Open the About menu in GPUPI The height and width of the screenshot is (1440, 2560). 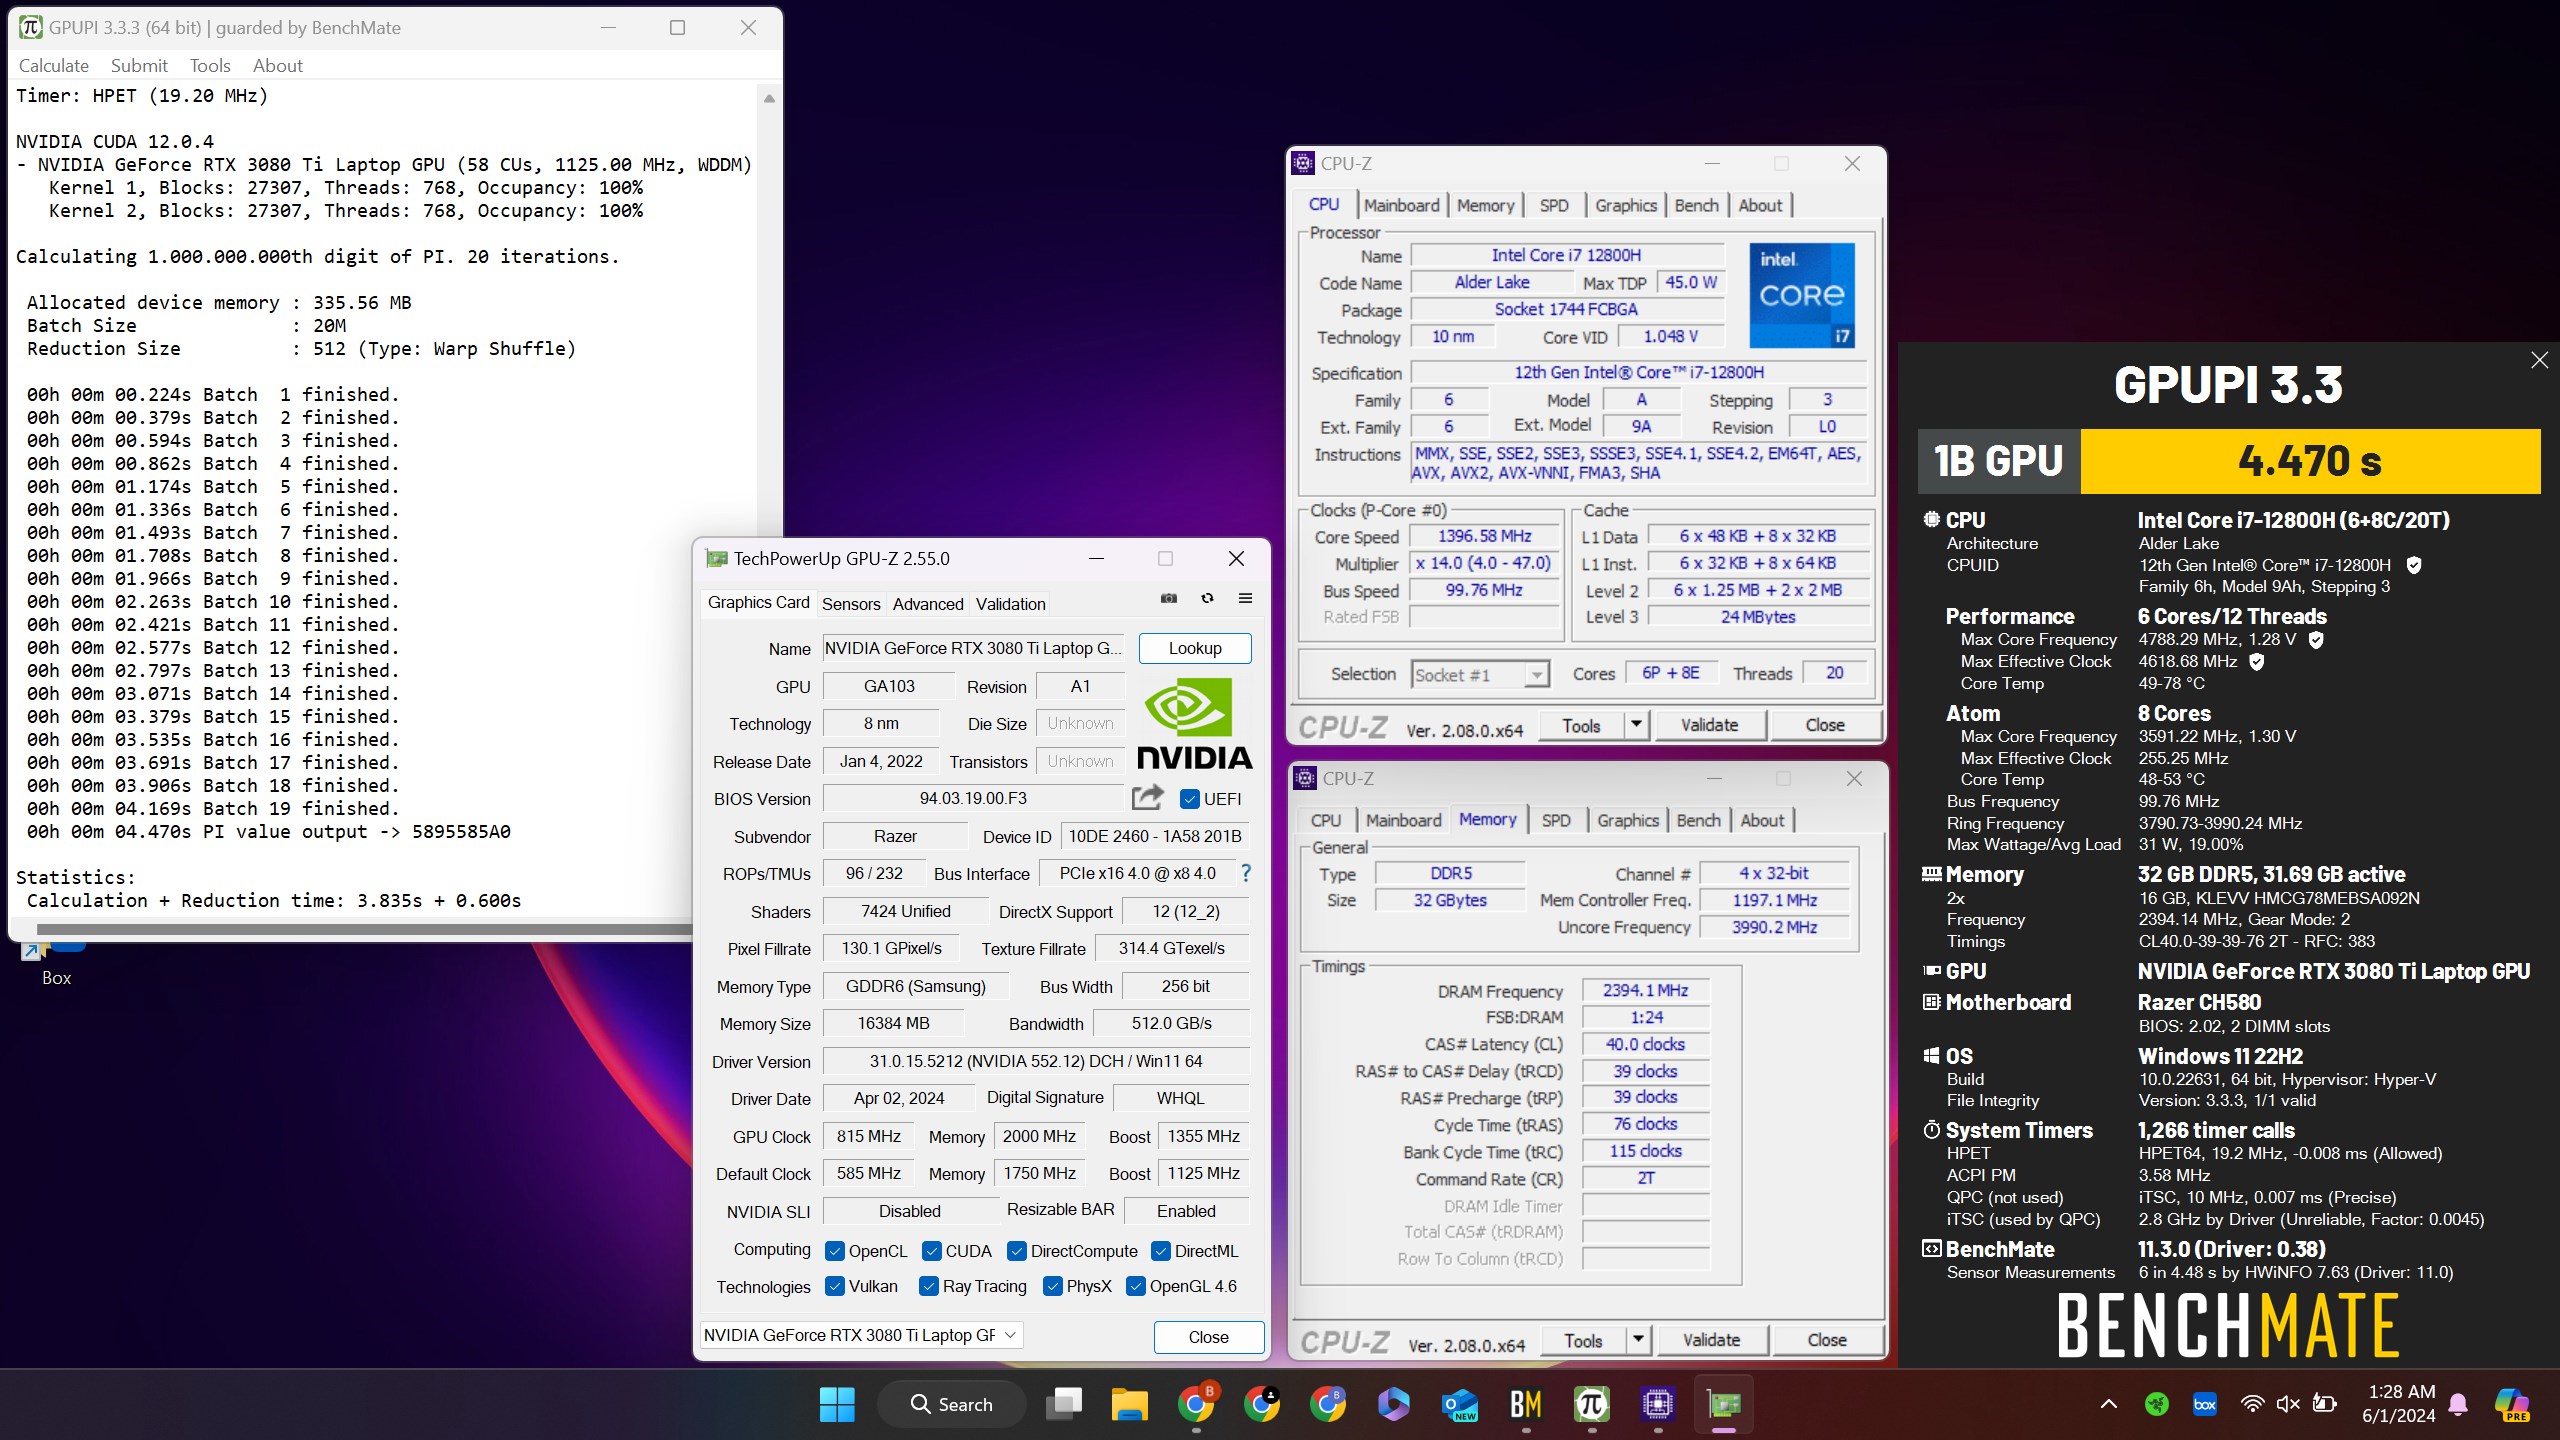pos(278,65)
